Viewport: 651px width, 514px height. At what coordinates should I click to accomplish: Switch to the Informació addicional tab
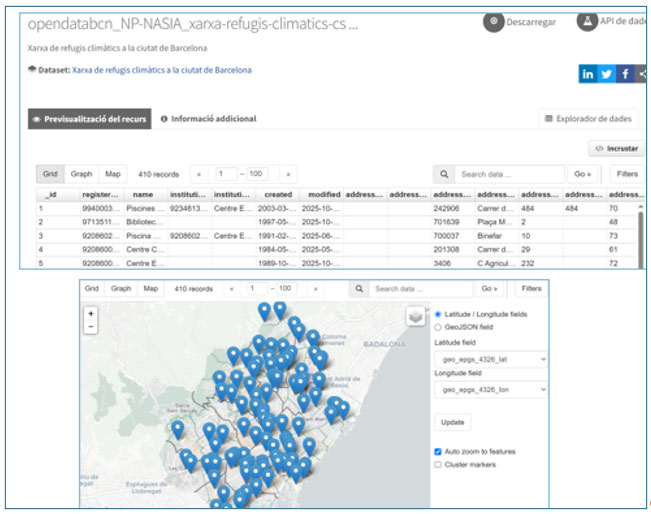(208, 119)
